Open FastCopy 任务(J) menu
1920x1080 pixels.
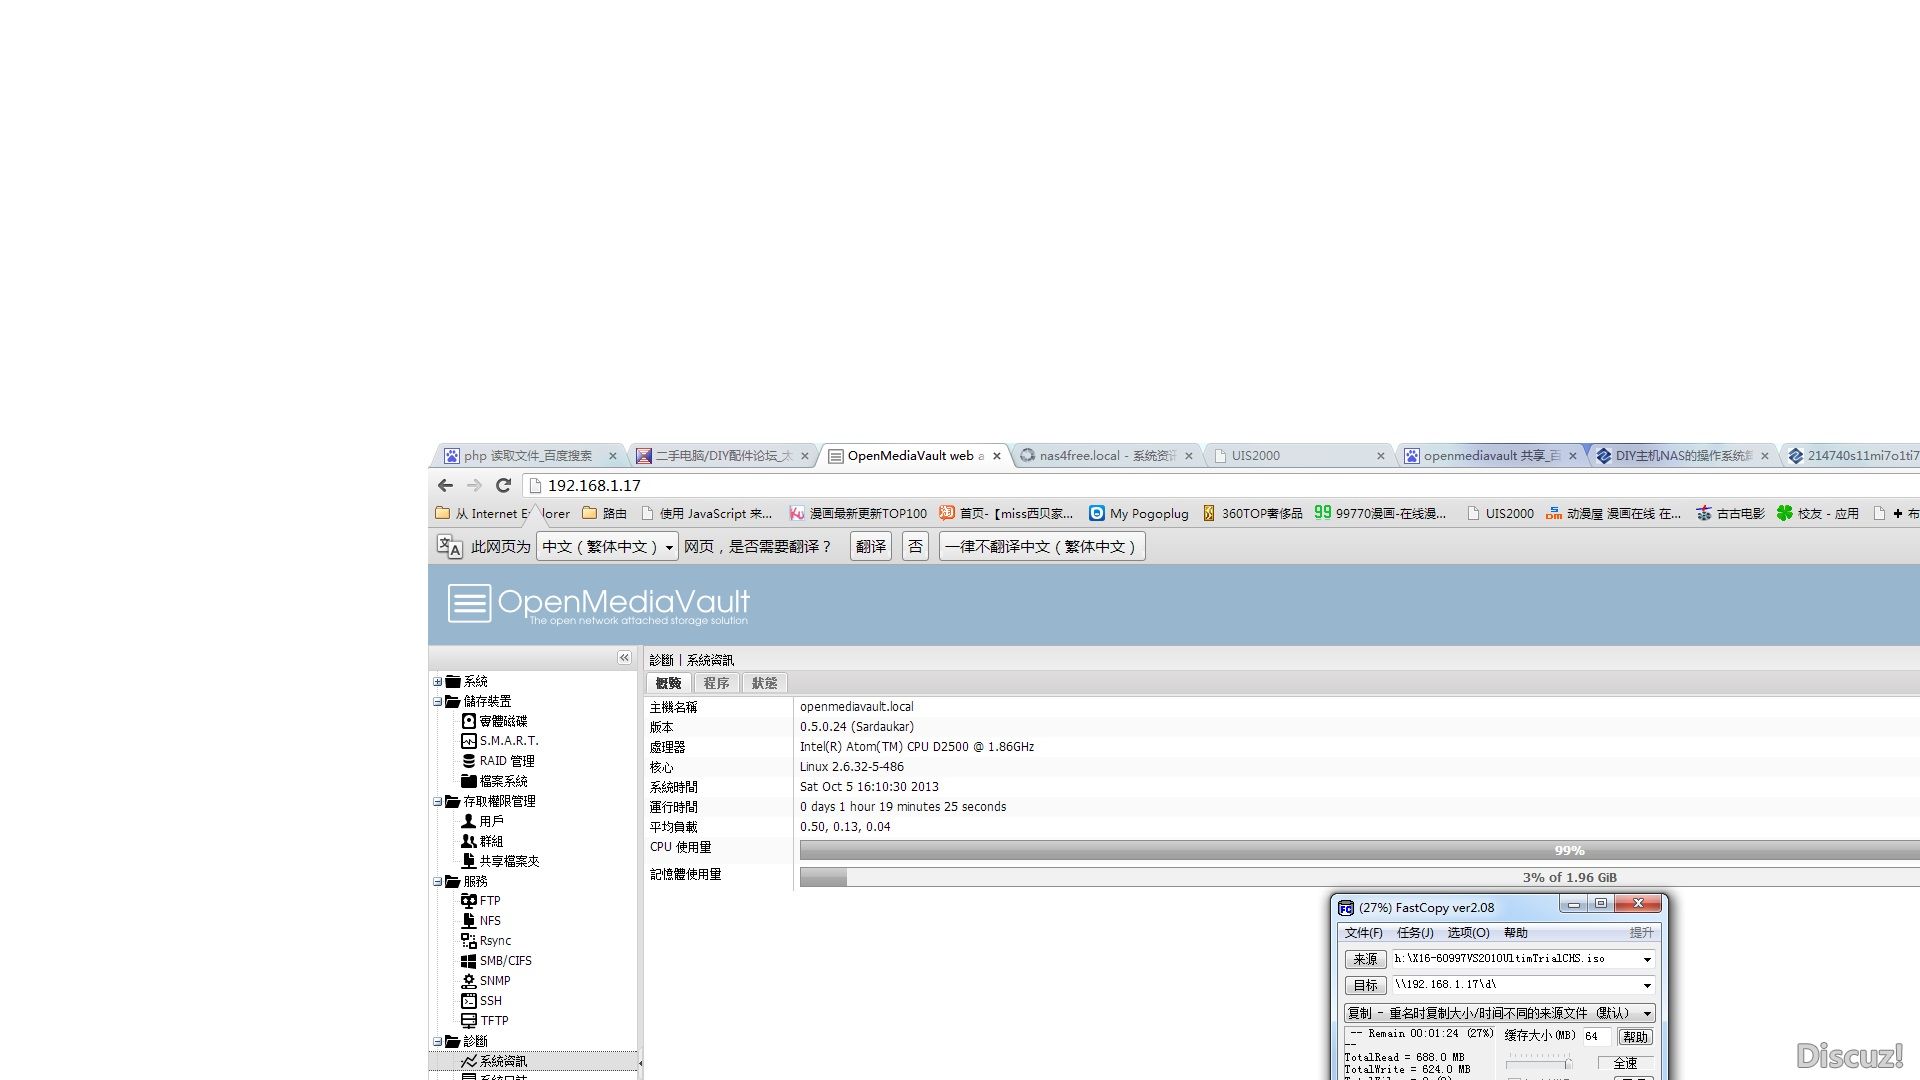tap(1415, 933)
